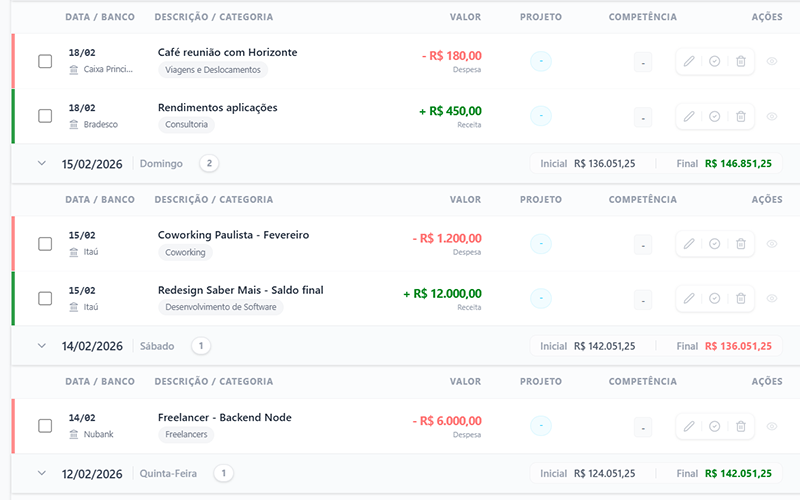The width and height of the screenshot is (800, 500).
Task: Toggle eye icon on Rendimentos aplicações row
Action: coord(772,117)
